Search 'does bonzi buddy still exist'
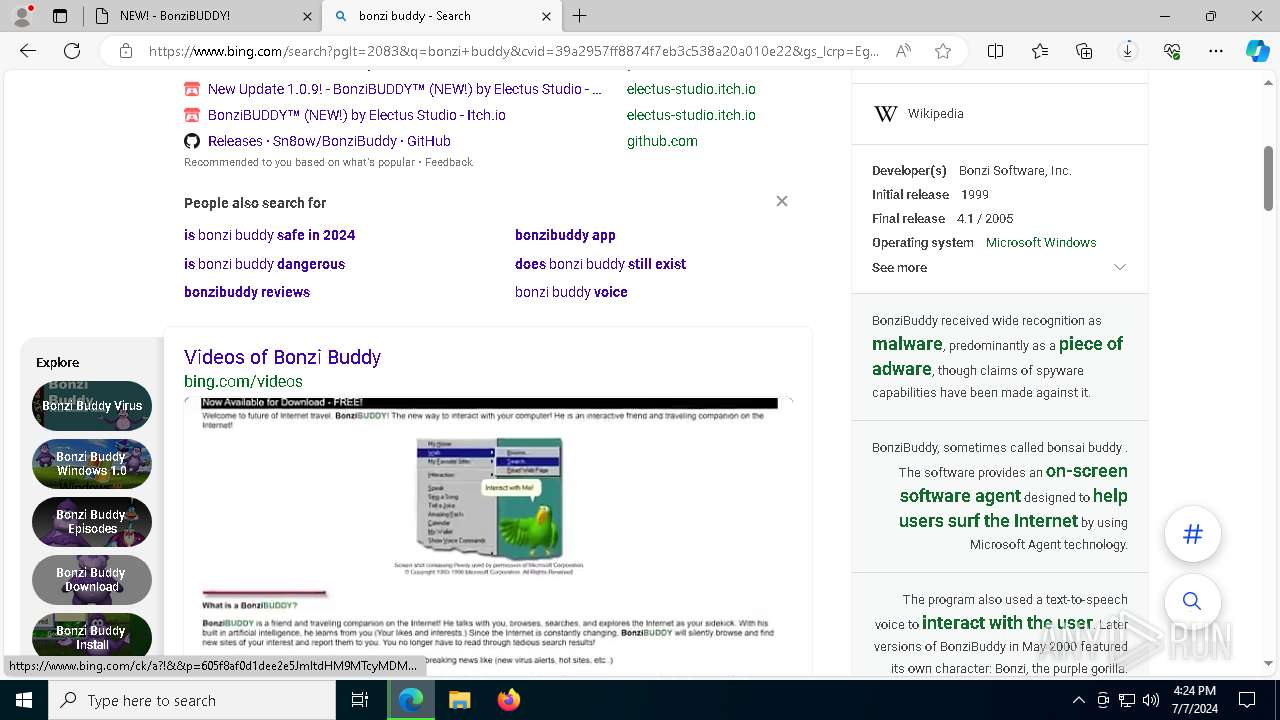The height and width of the screenshot is (720, 1280). (600, 264)
